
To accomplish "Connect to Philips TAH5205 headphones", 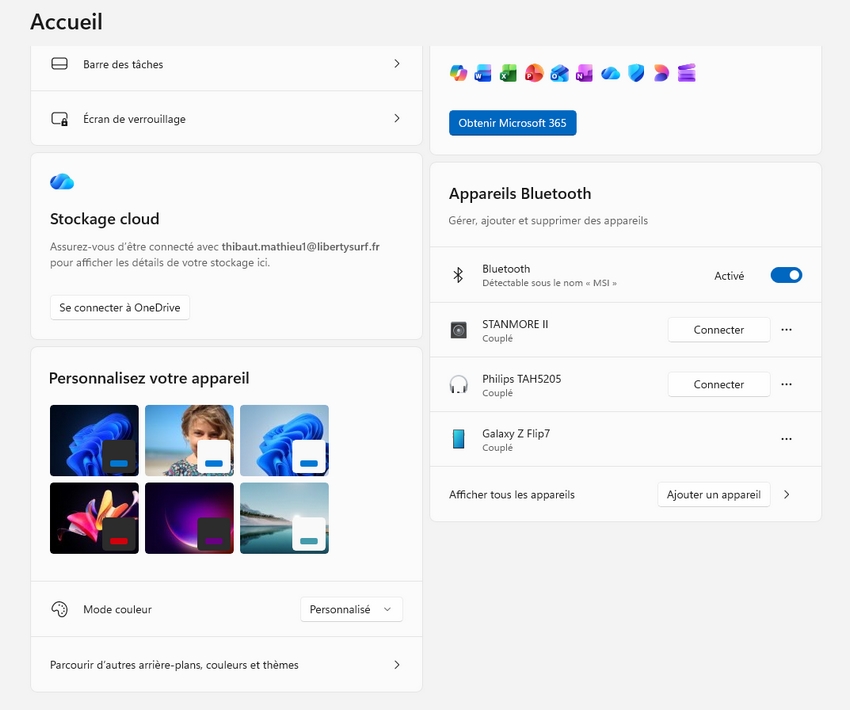I will [x=718, y=384].
